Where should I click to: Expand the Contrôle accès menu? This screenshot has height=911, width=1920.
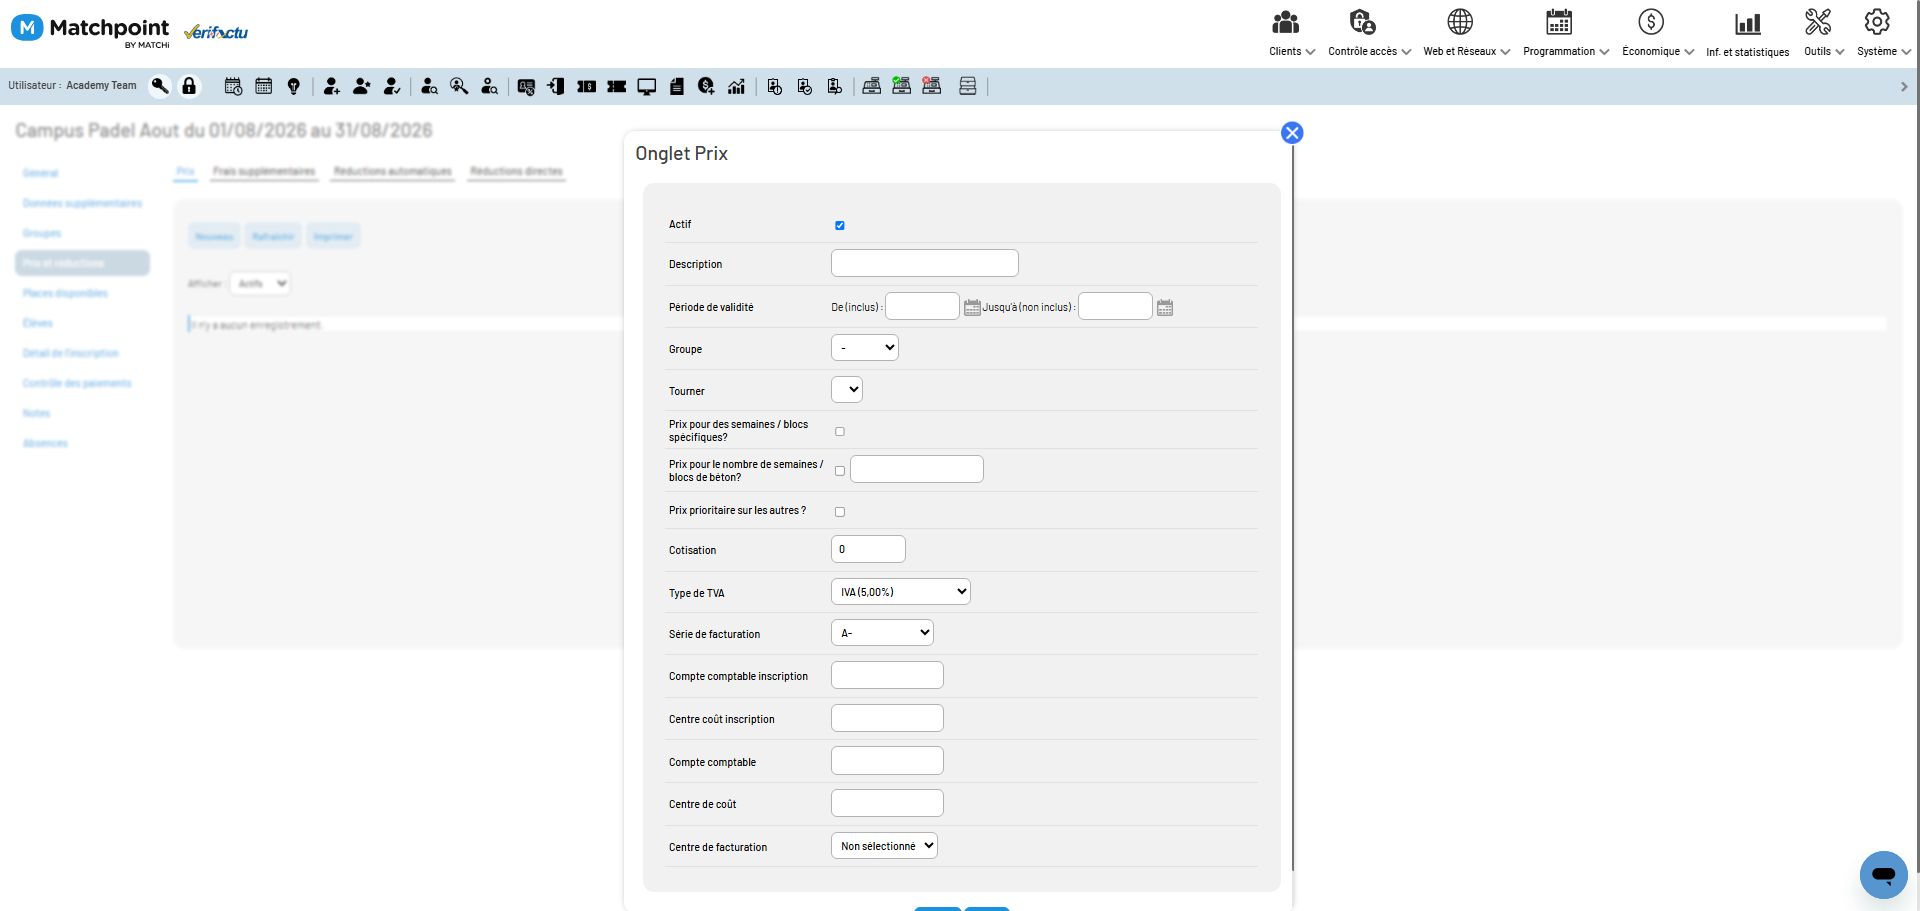(1369, 34)
